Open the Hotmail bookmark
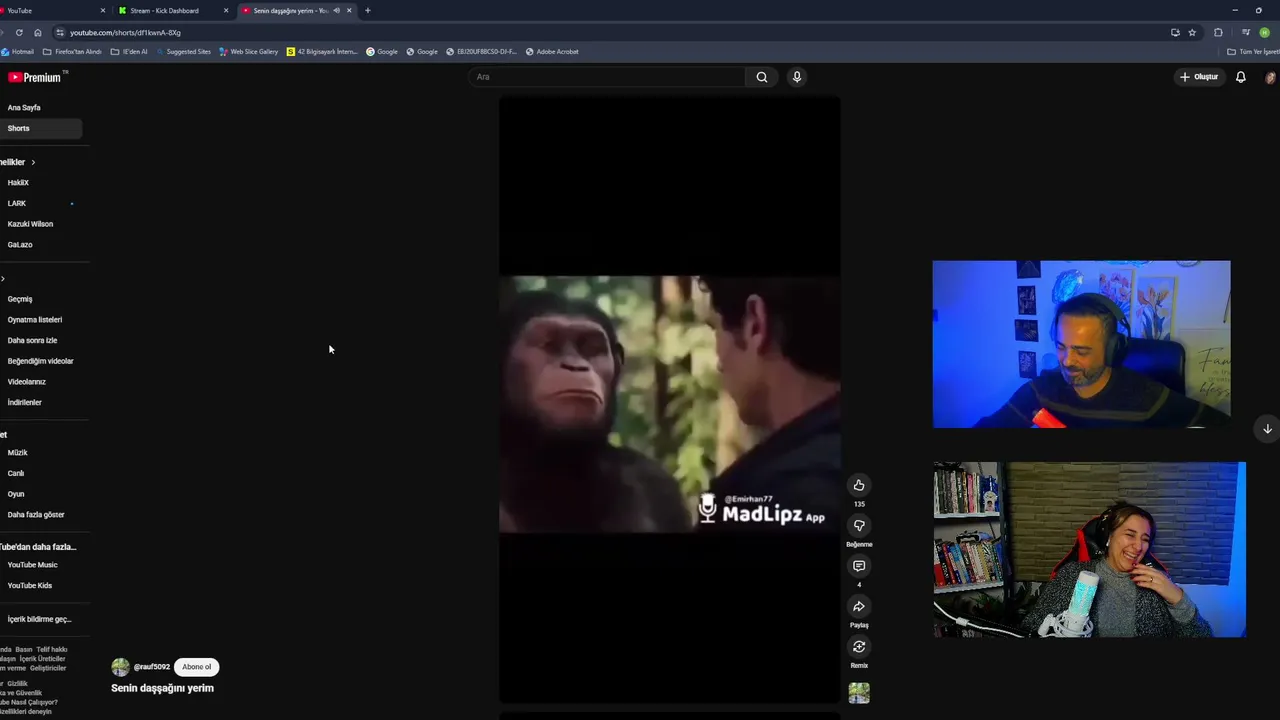Image resolution: width=1280 pixels, height=720 pixels. [18, 52]
